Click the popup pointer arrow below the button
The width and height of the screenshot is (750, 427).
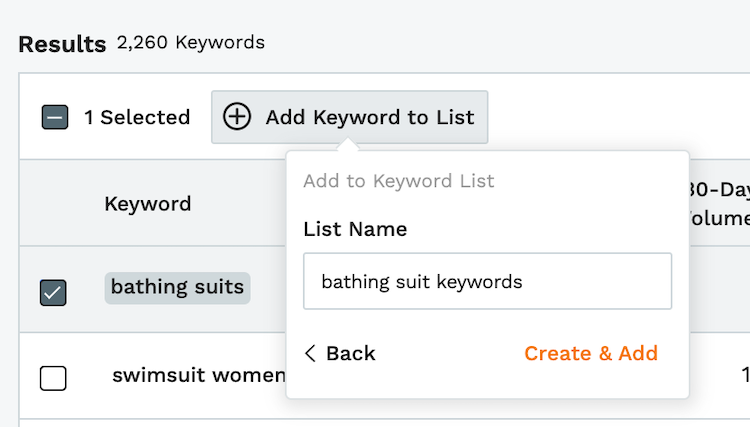(348, 145)
